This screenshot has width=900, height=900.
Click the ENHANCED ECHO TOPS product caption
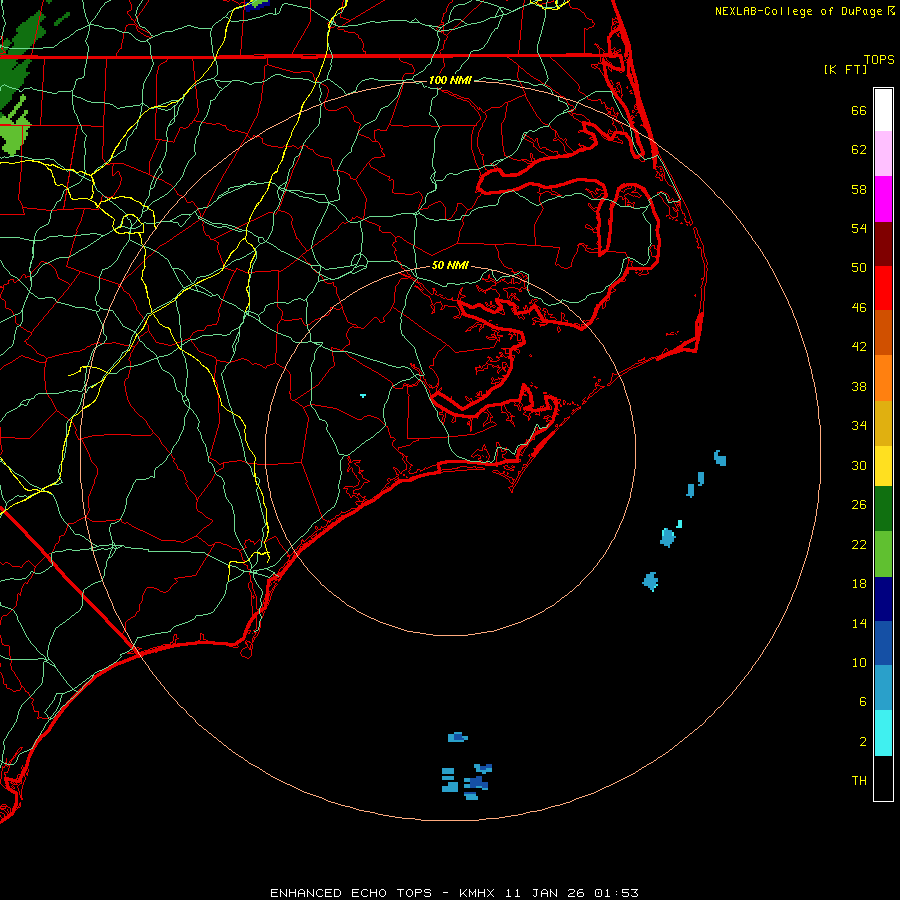click(x=351, y=893)
